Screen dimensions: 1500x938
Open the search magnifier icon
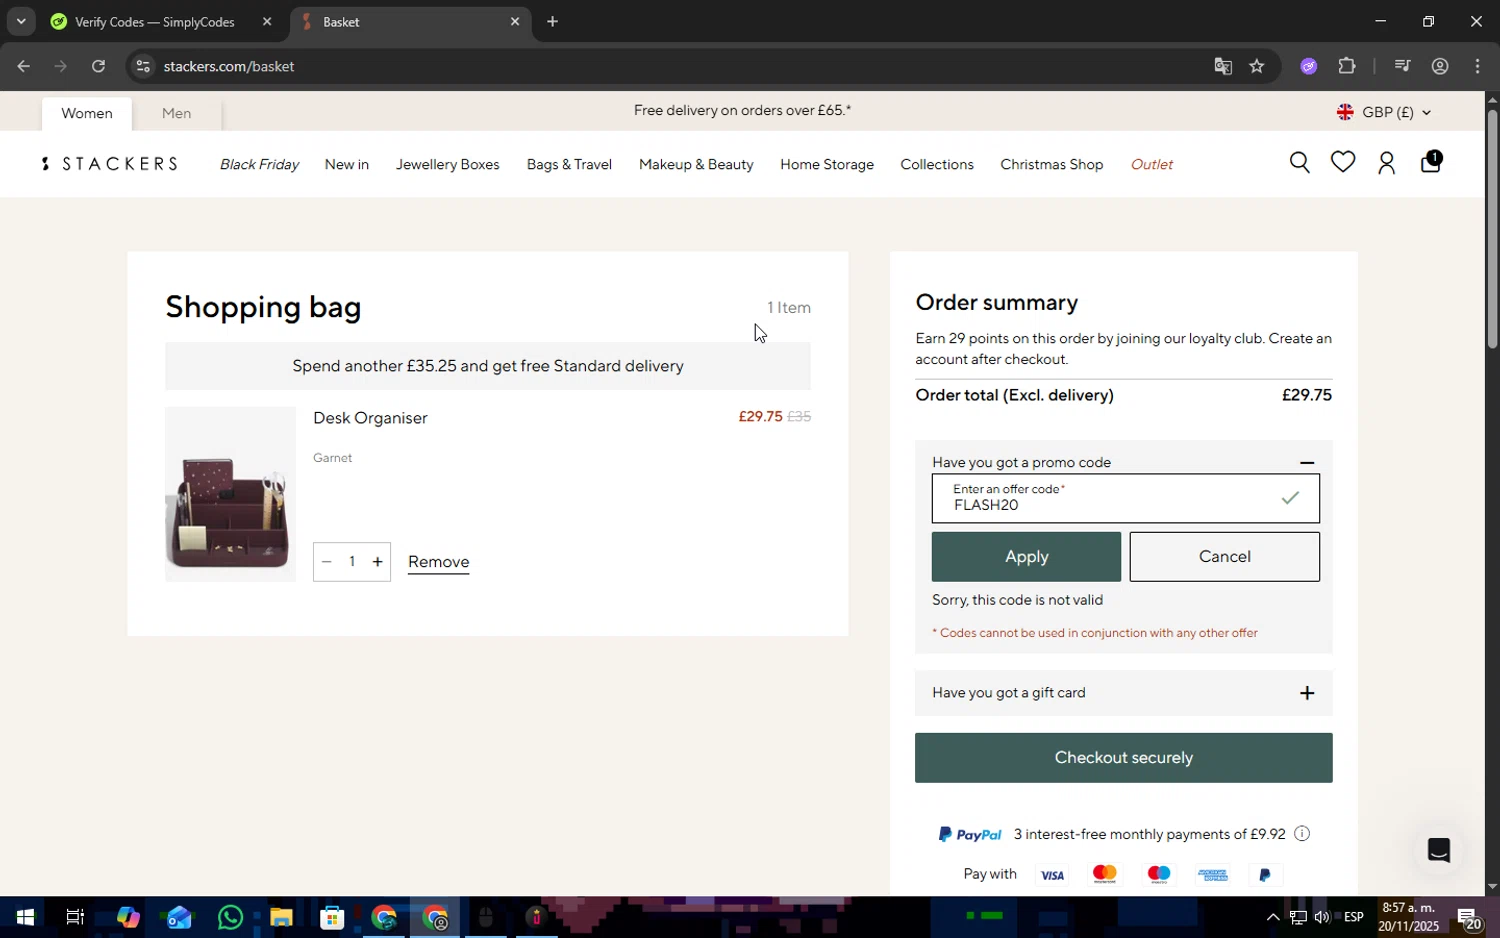tap(1299, 162)
